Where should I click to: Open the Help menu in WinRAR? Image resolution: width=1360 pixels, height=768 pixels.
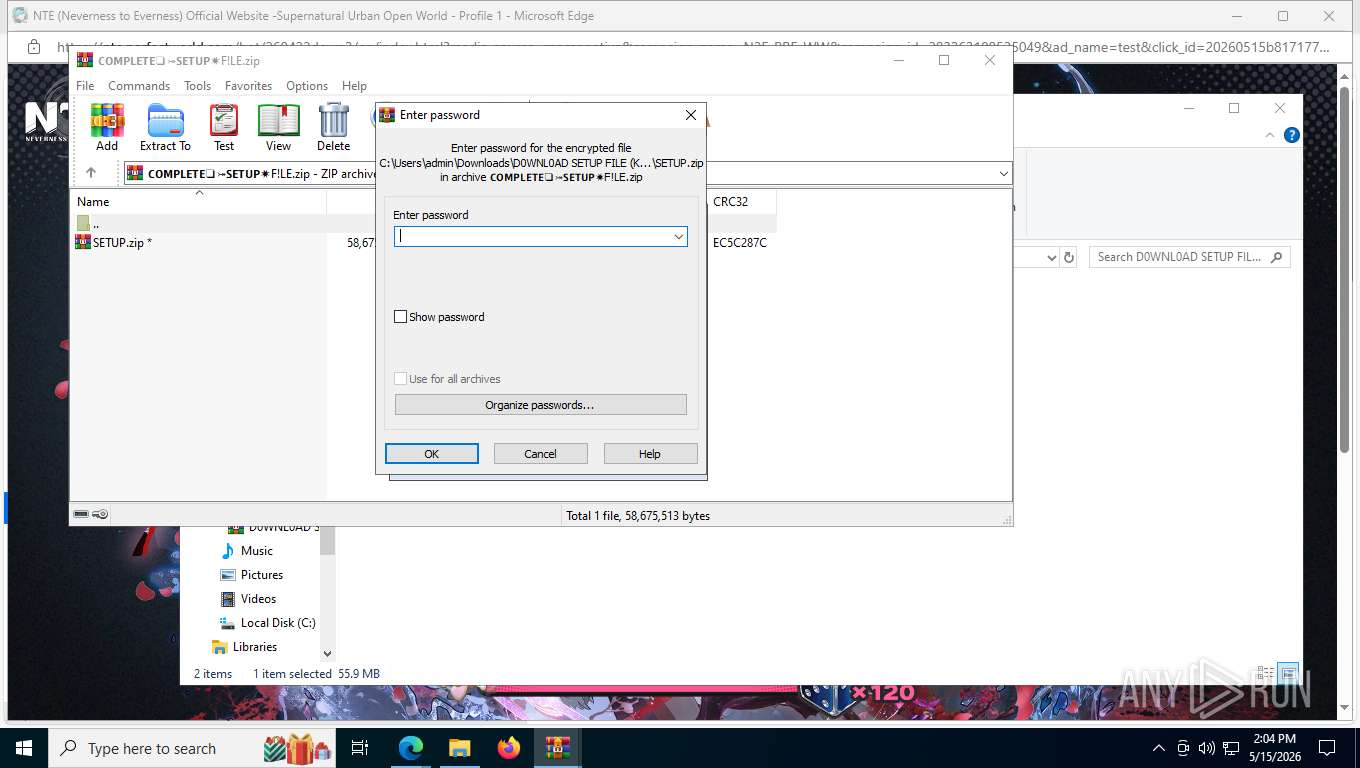click(354, 86)
